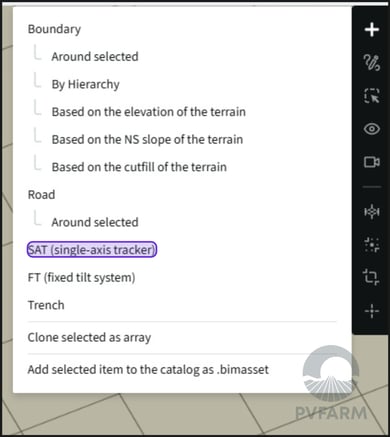Screen dimensions: 390x437
Task: Select Boundary parent item
Action: (54, 29)
